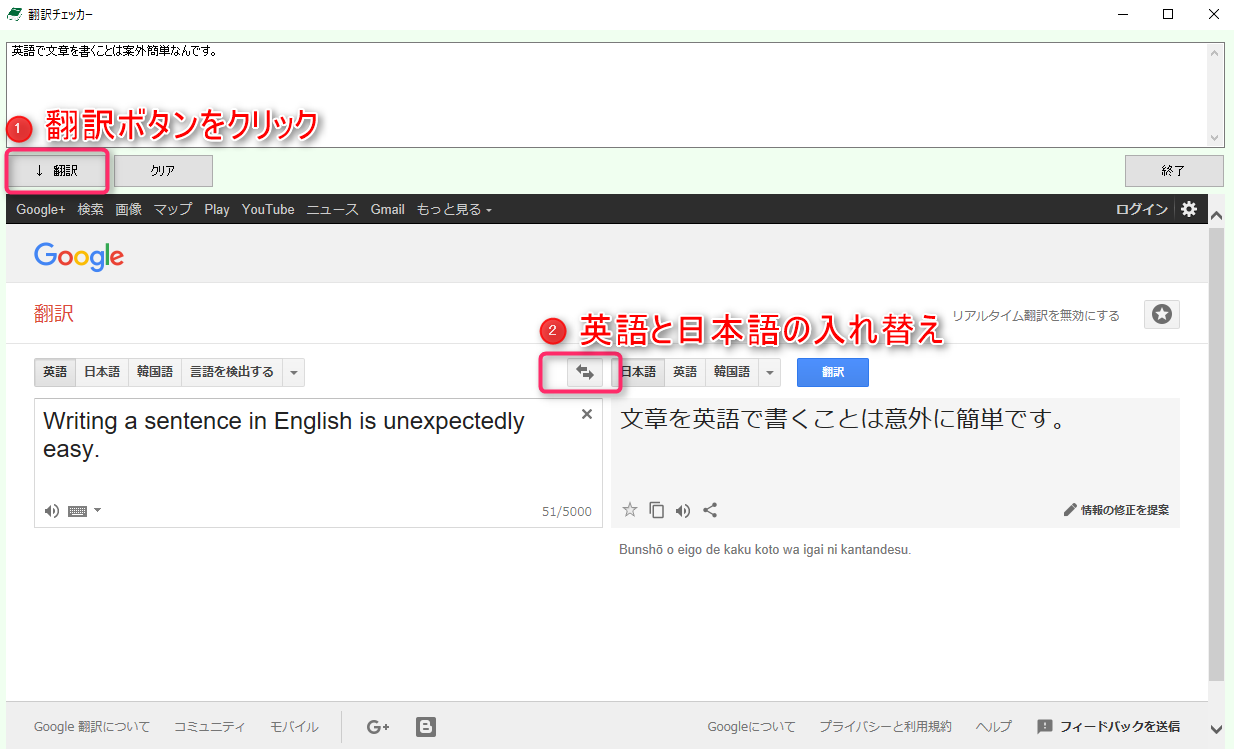Click the top text box scroll-down arrow

coord(1216,138)
